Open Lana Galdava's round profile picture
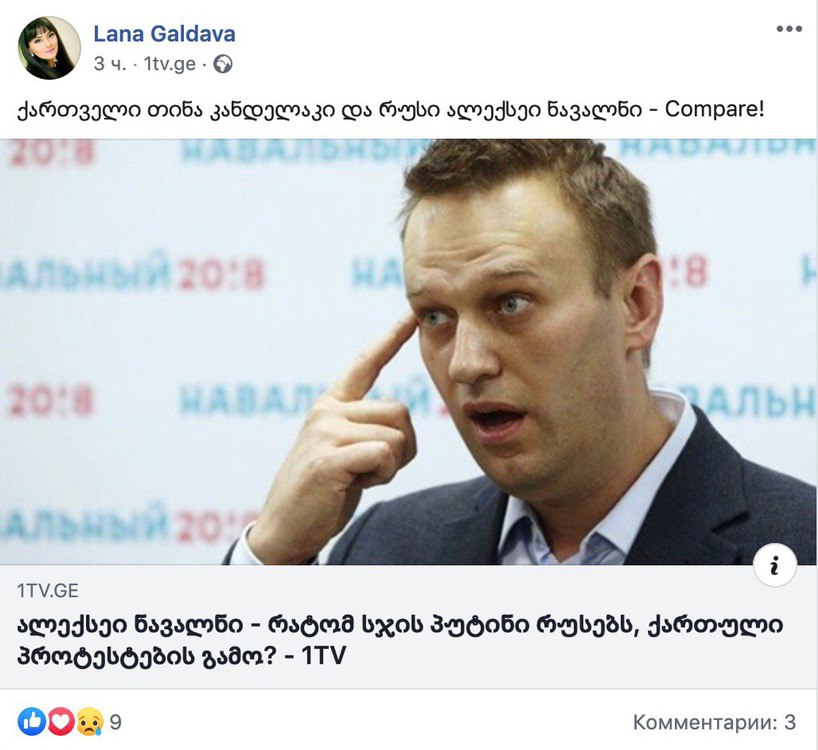Viewport: 818px width, 750px height. click(x=49, y=48)
